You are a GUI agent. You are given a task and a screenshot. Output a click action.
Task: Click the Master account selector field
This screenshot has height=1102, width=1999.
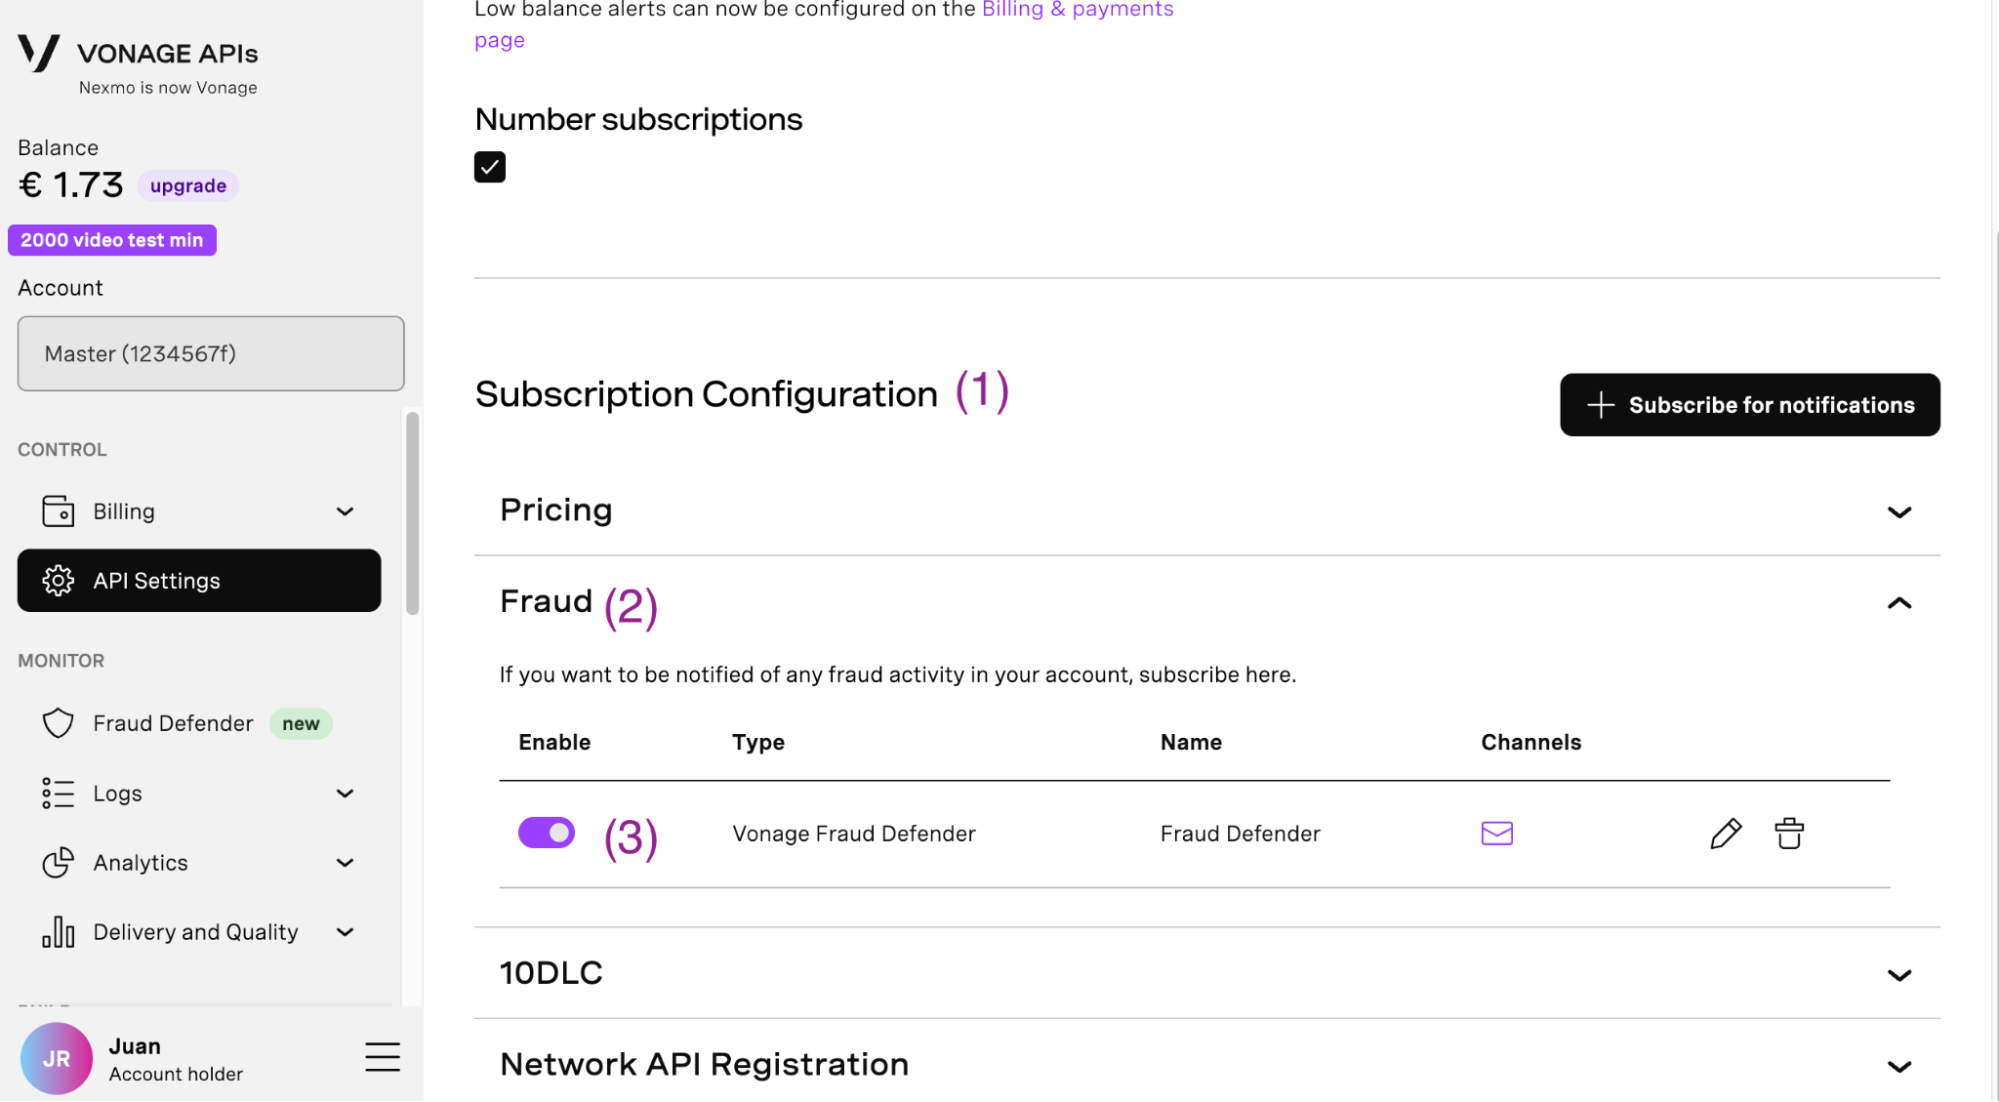210,353
